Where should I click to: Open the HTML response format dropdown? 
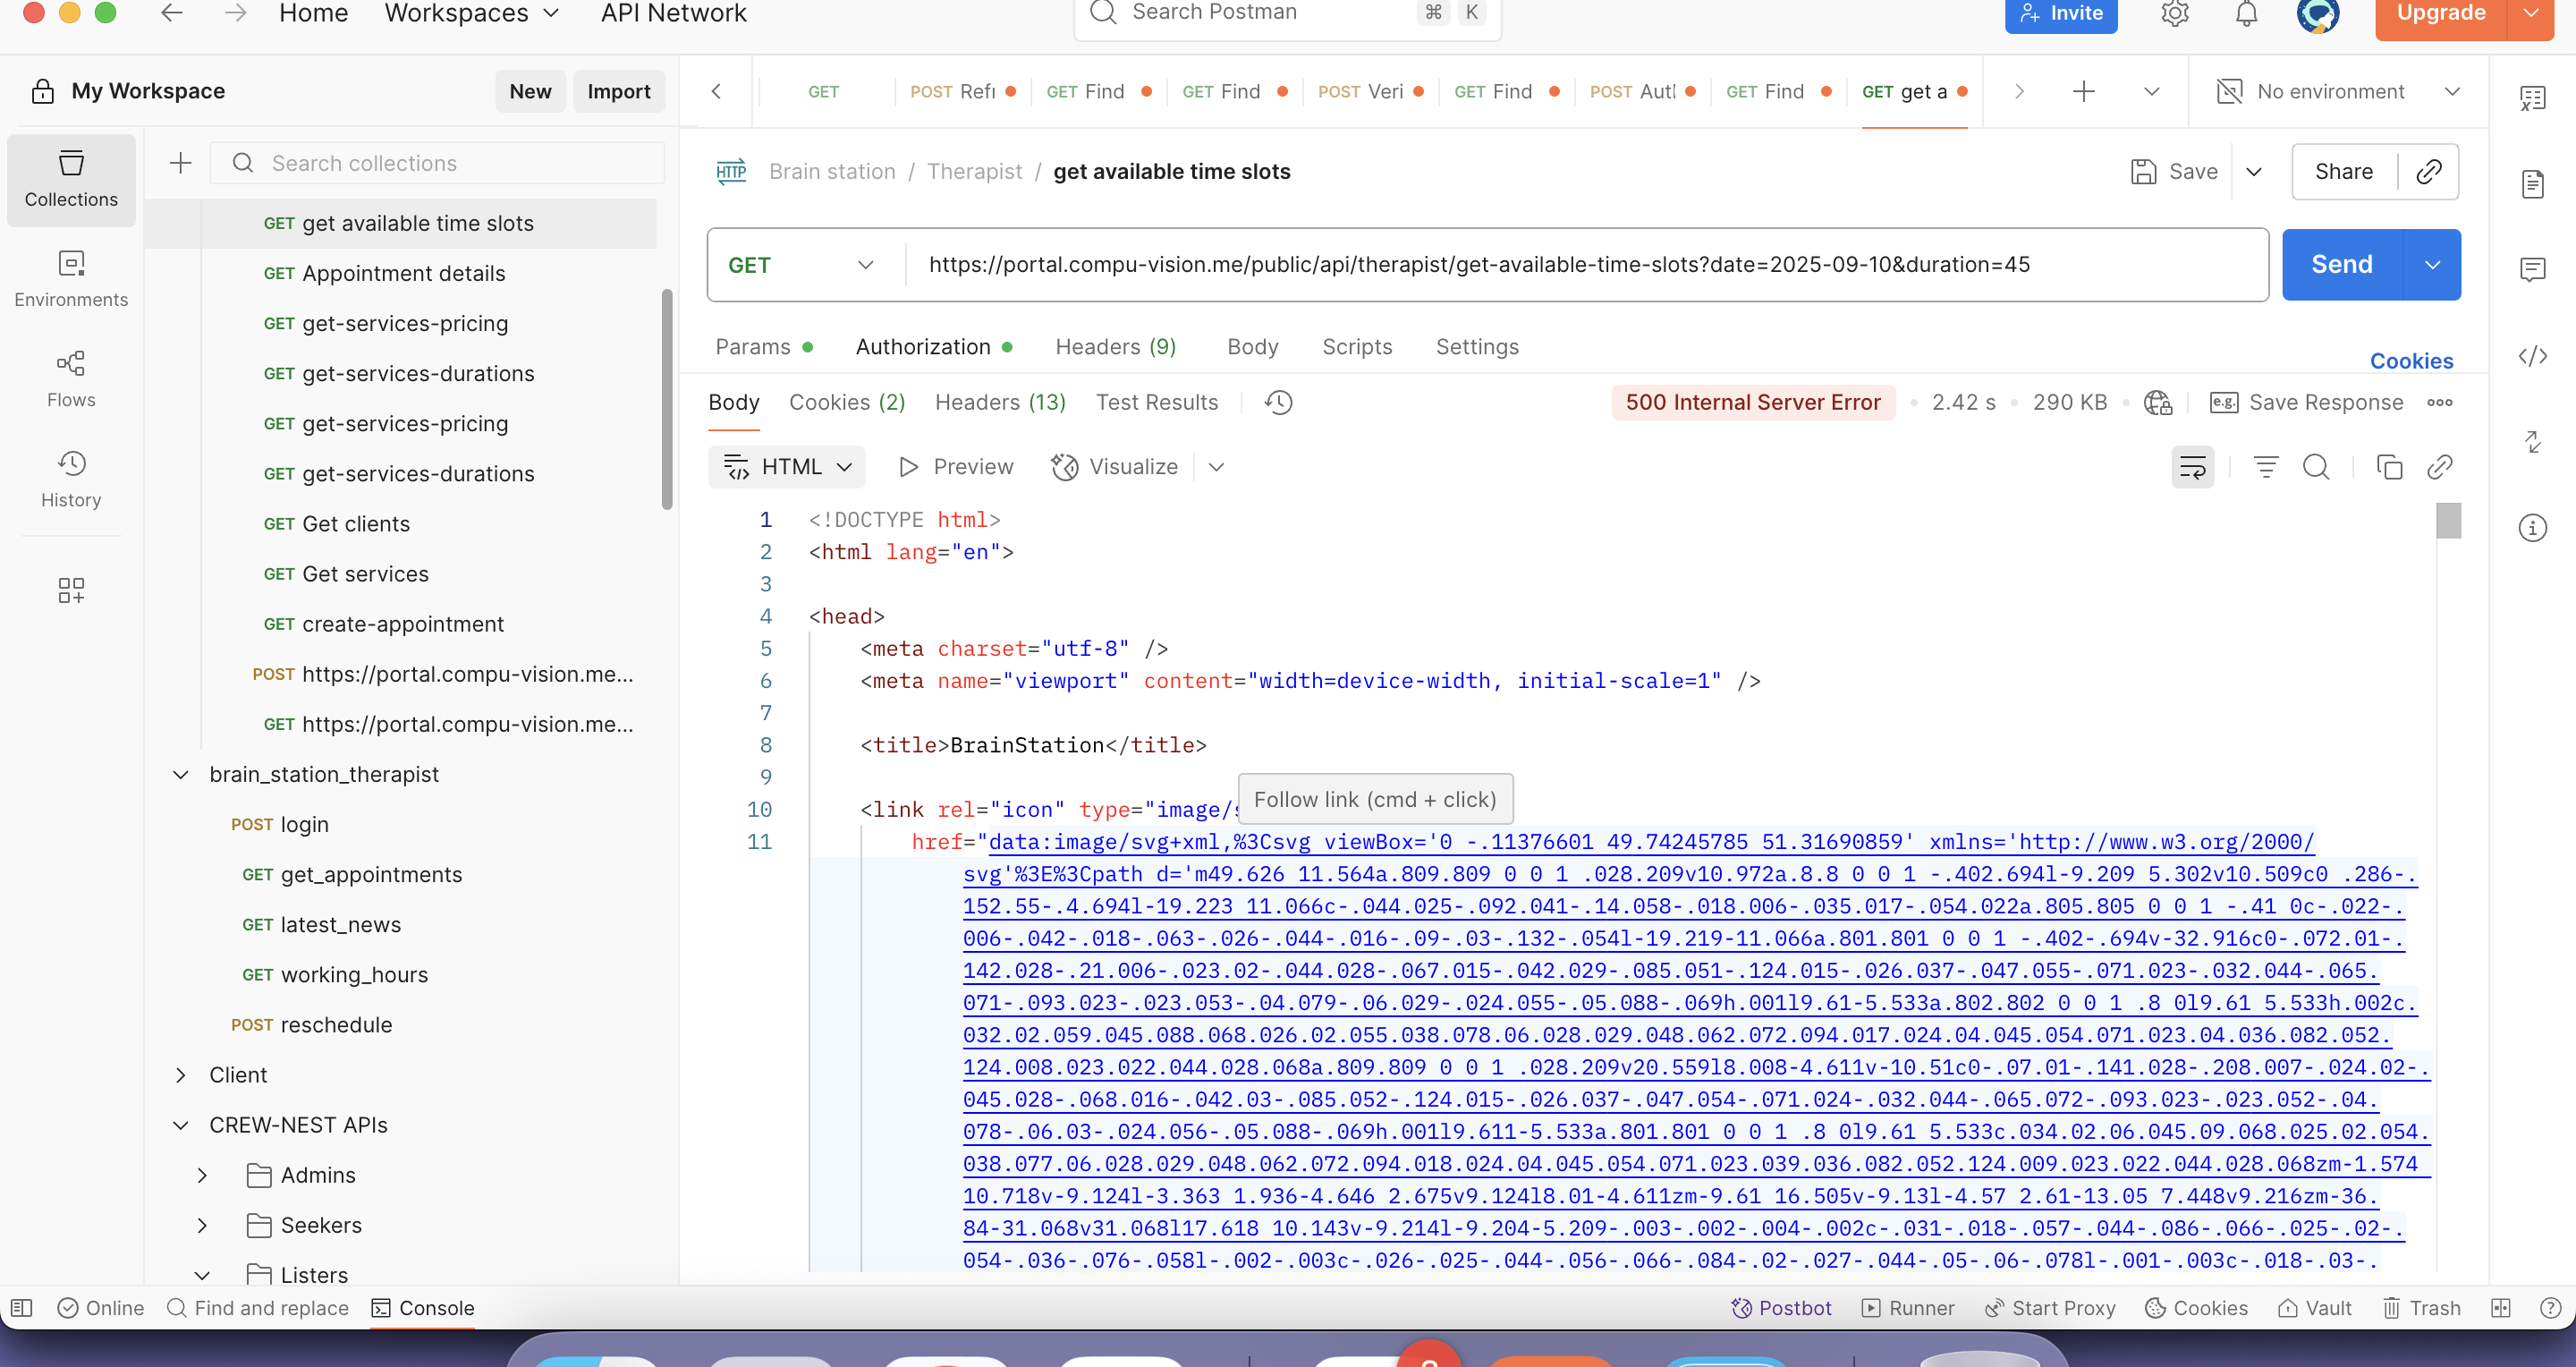coord(787,467)
